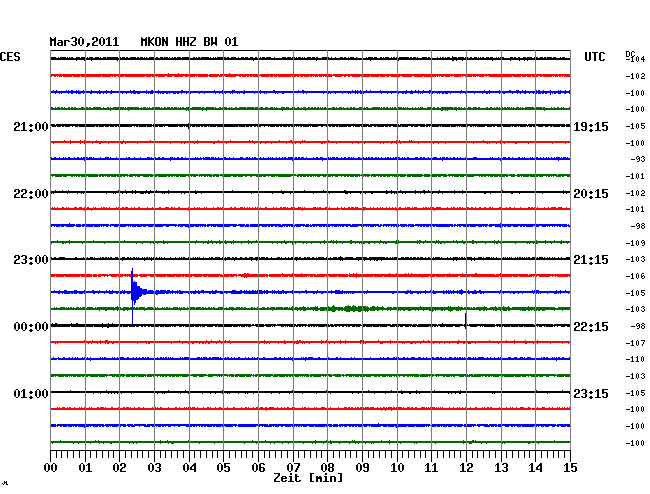Screen dimensions: 650x494
Task: Click the x-axis minute label 15
Action: pyautogui.click(x=570, y=468)
